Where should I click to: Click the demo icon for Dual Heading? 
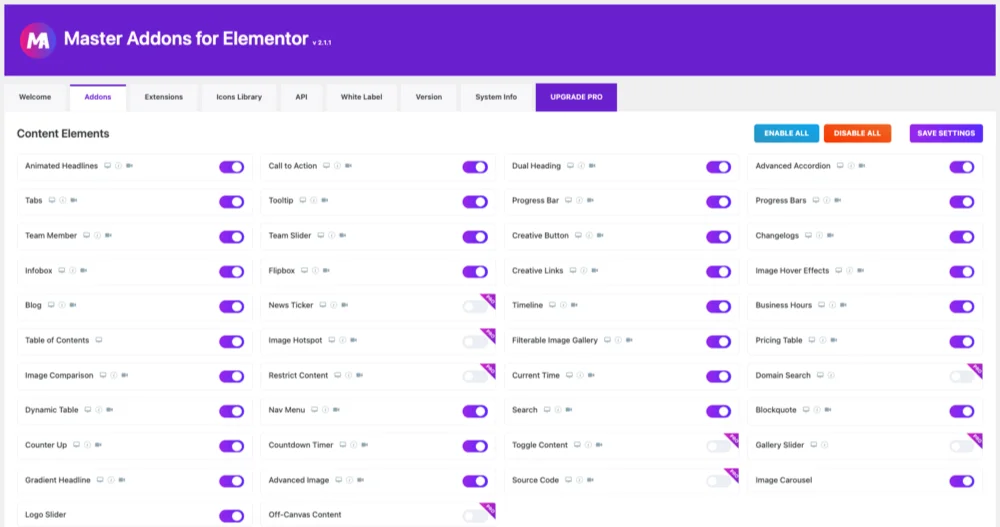click(x=571, y=166)
